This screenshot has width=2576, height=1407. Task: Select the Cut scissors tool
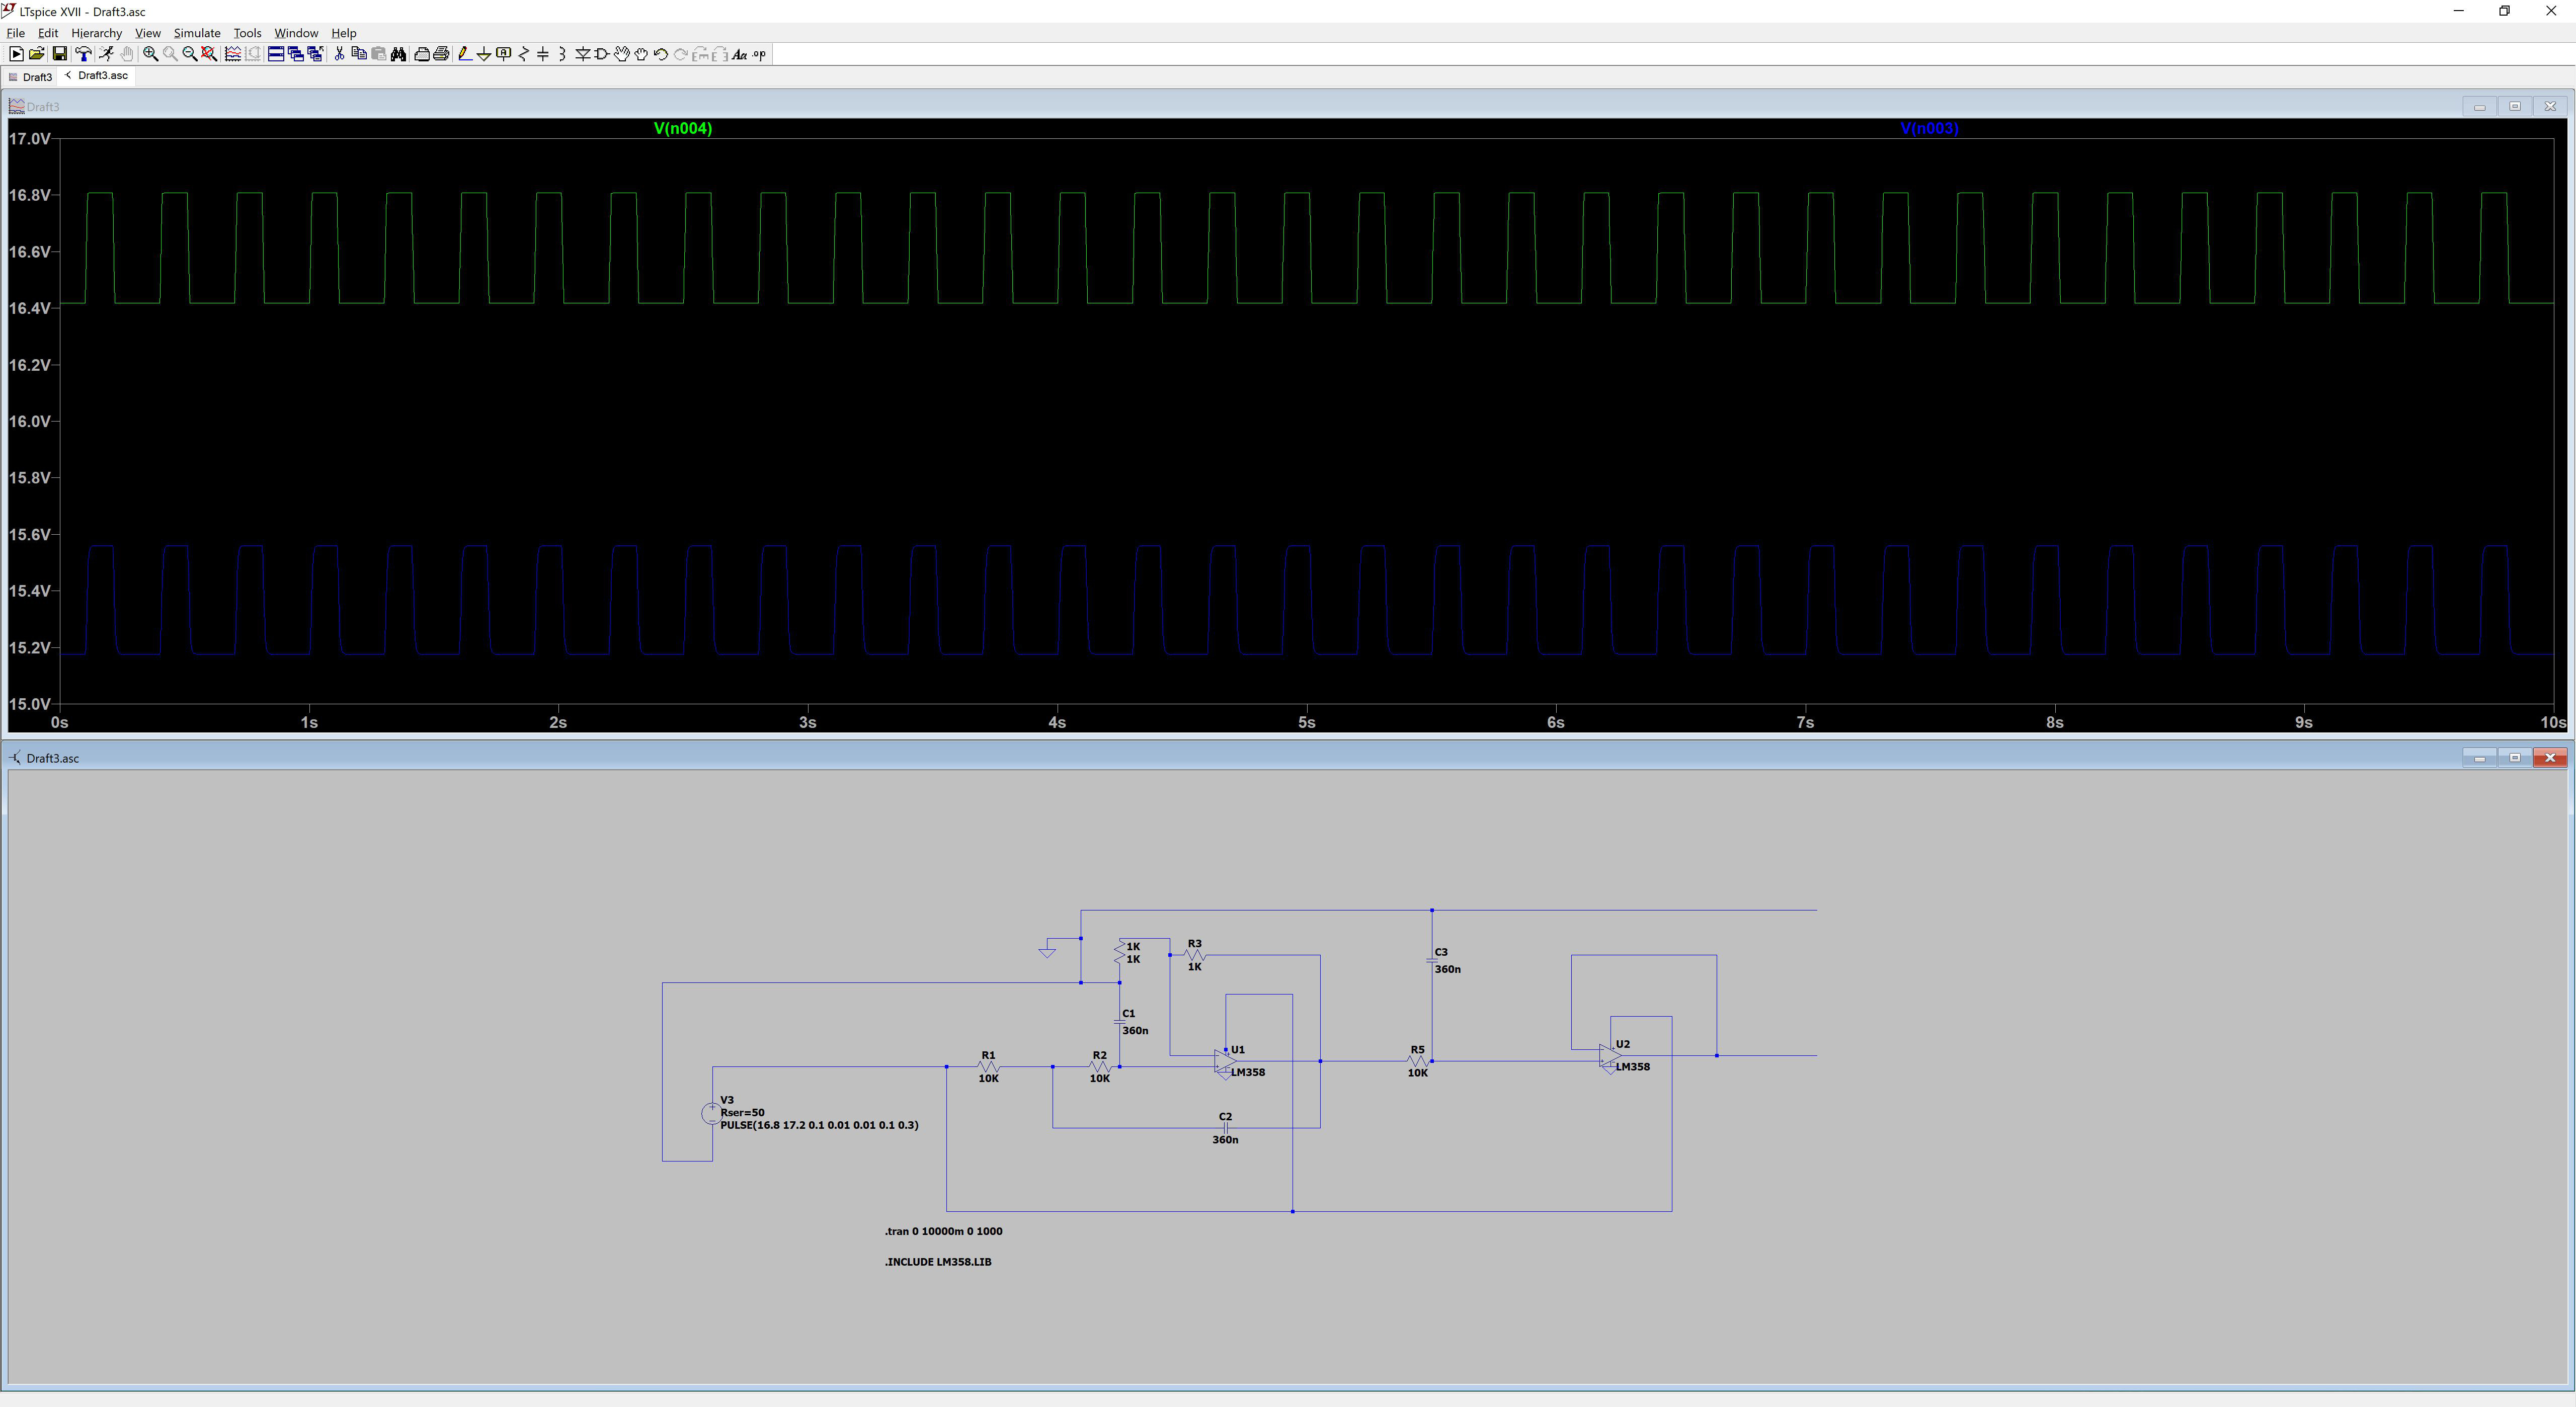point(340,54)
